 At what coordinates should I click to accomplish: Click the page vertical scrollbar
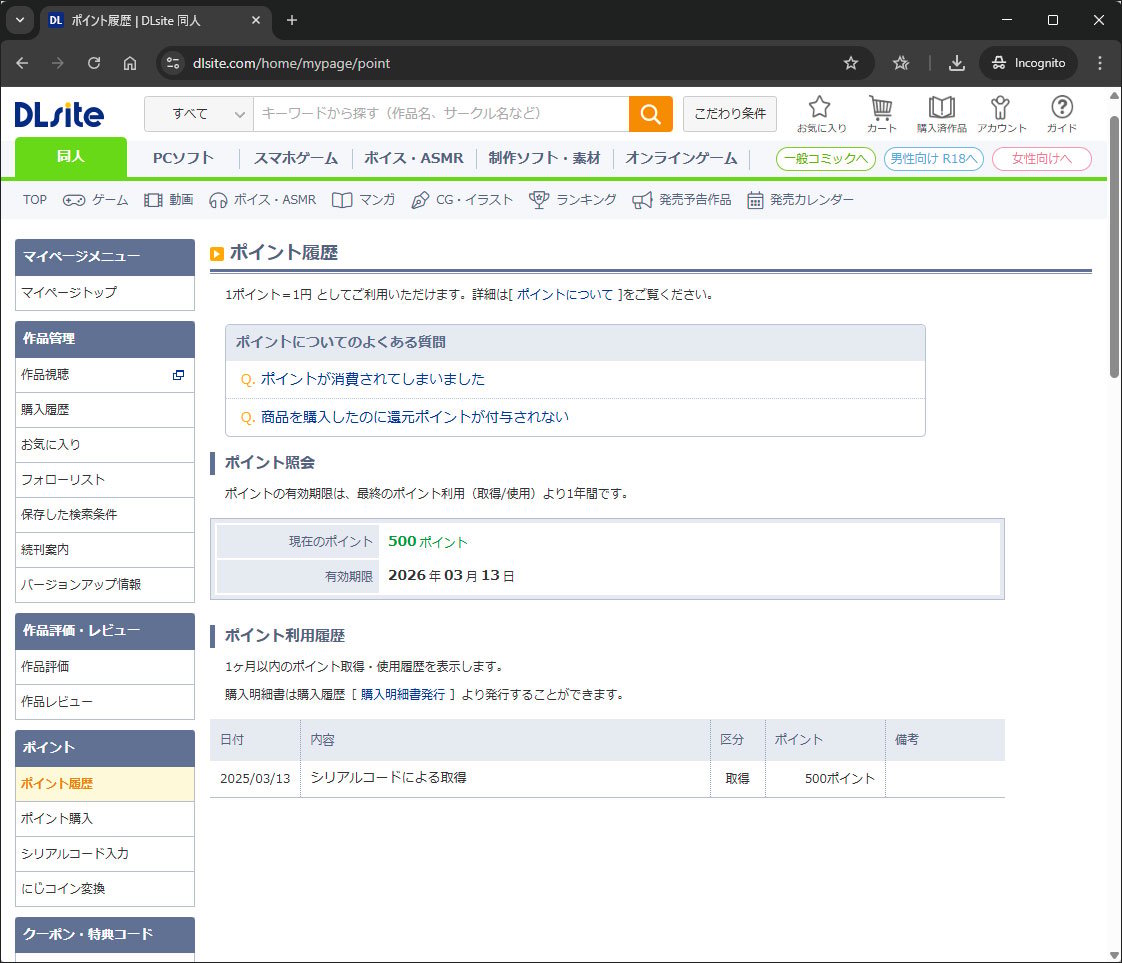click(1114, 247)
